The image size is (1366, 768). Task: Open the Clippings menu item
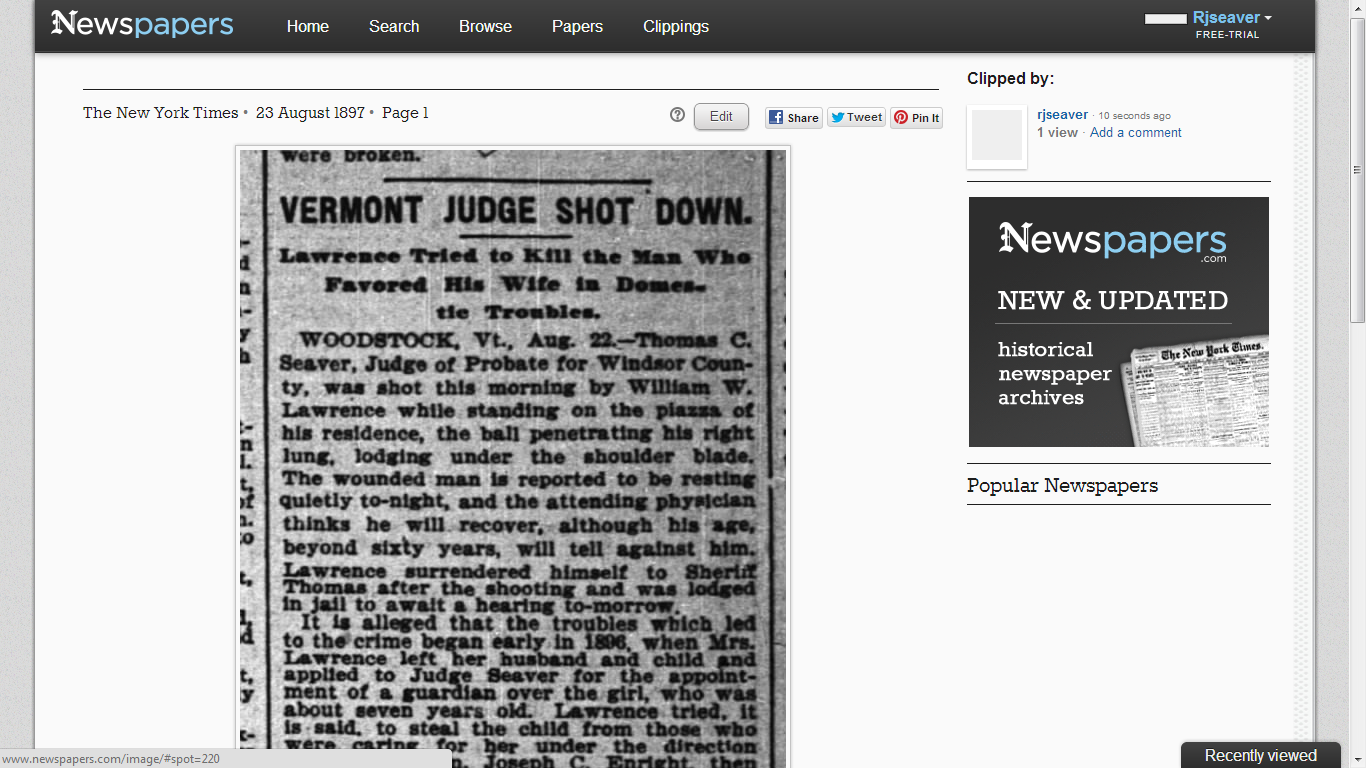[676, 27]
